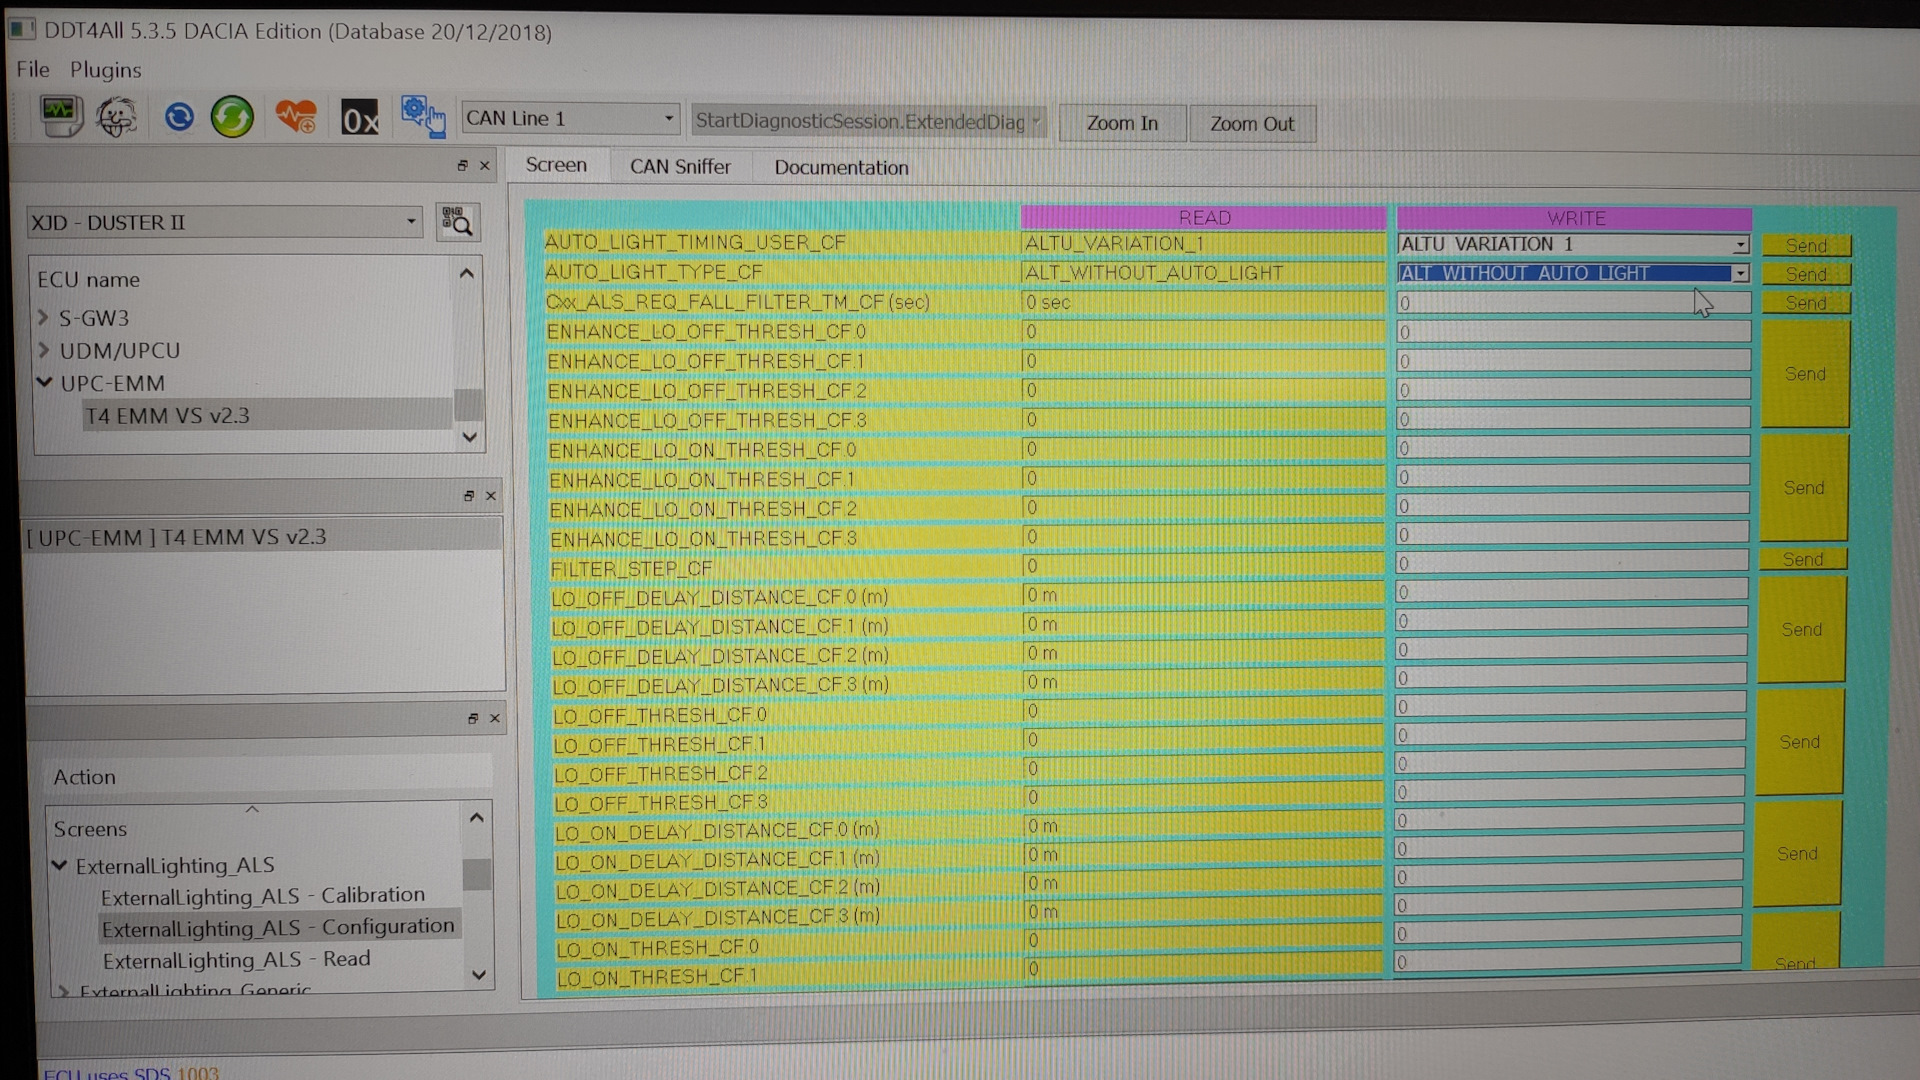Click the ECU monitor screen icon
The width and height of the screenshot is (1920, 1080).
[60, 116]
